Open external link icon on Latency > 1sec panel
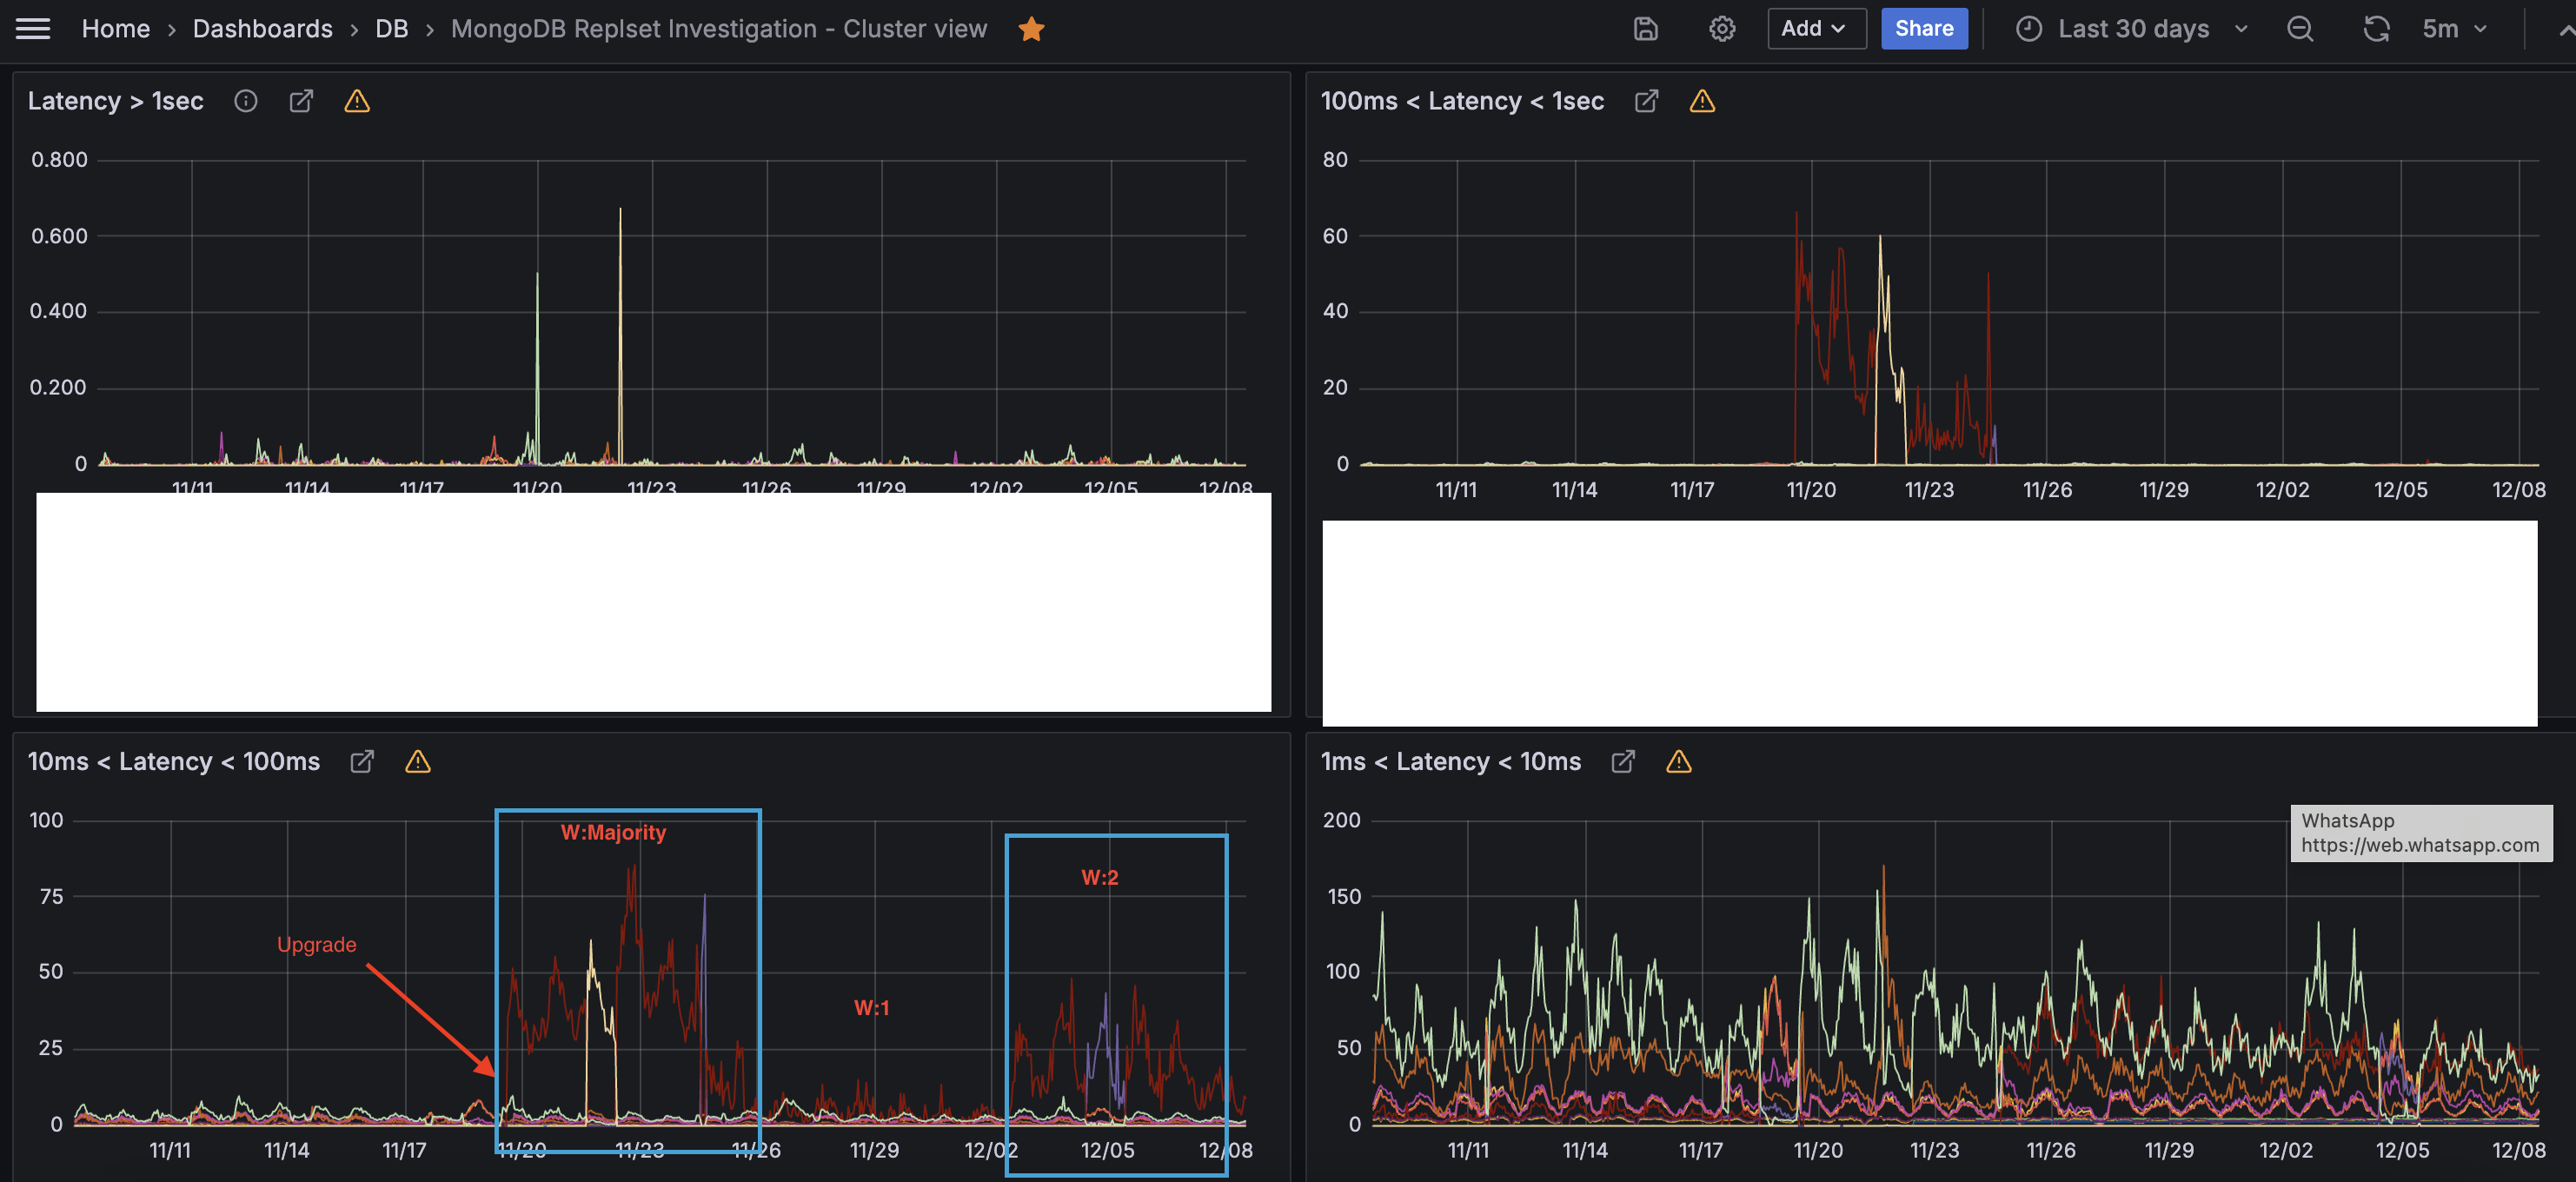This screenshot has width=2576, height=1182. coord(301,101)
